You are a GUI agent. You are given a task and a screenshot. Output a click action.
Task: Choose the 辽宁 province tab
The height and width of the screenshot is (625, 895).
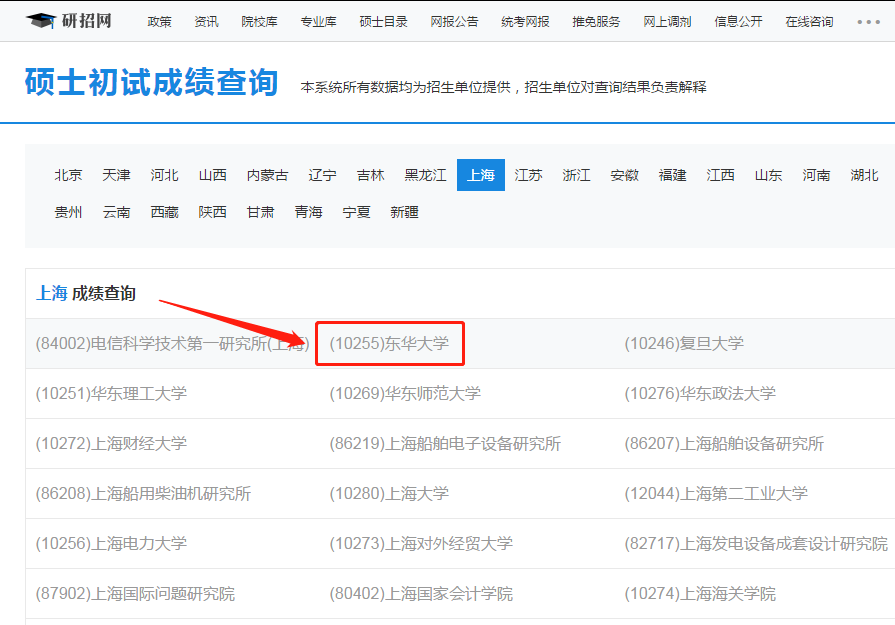[x=322, y=175]
